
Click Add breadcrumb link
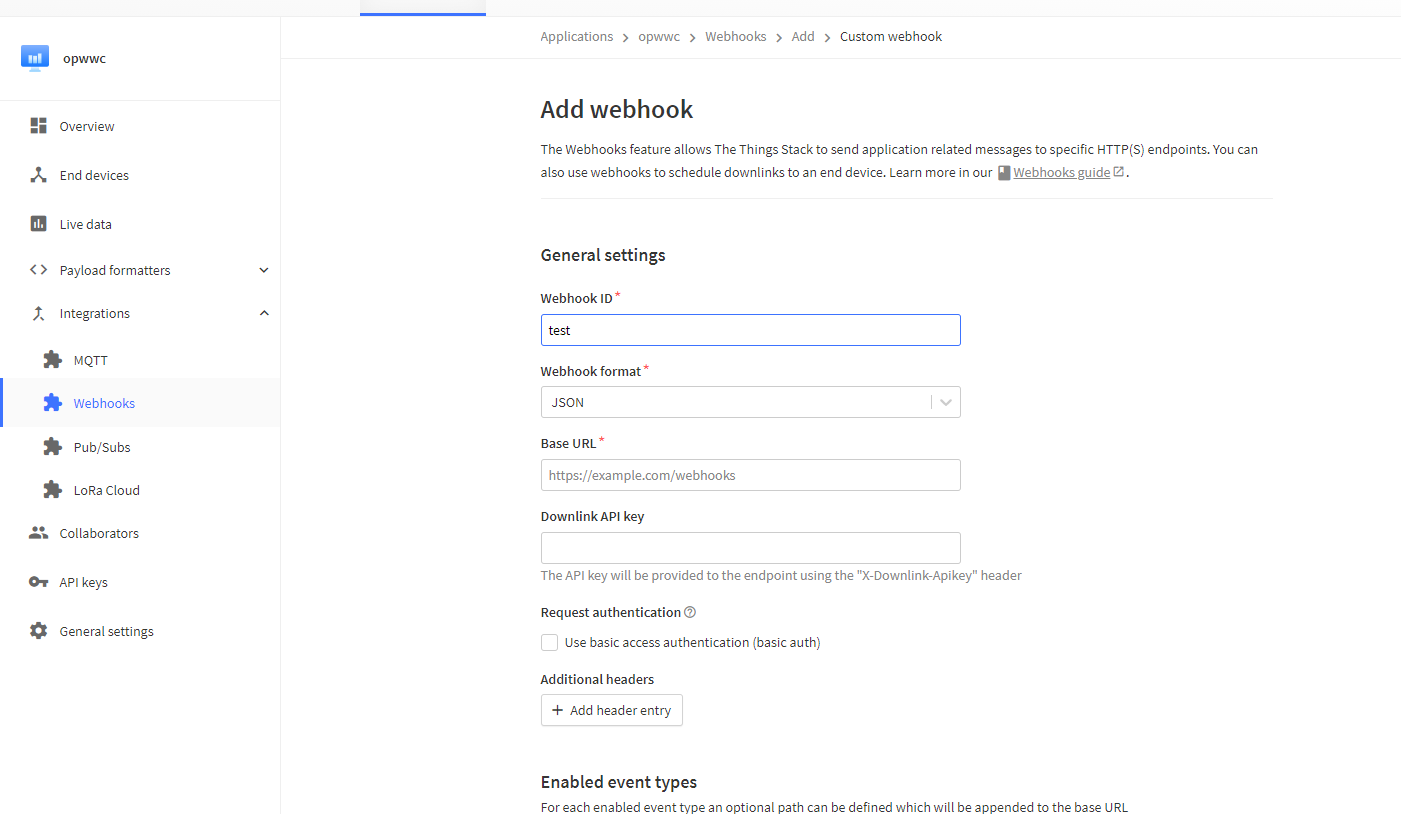(803, 36)
